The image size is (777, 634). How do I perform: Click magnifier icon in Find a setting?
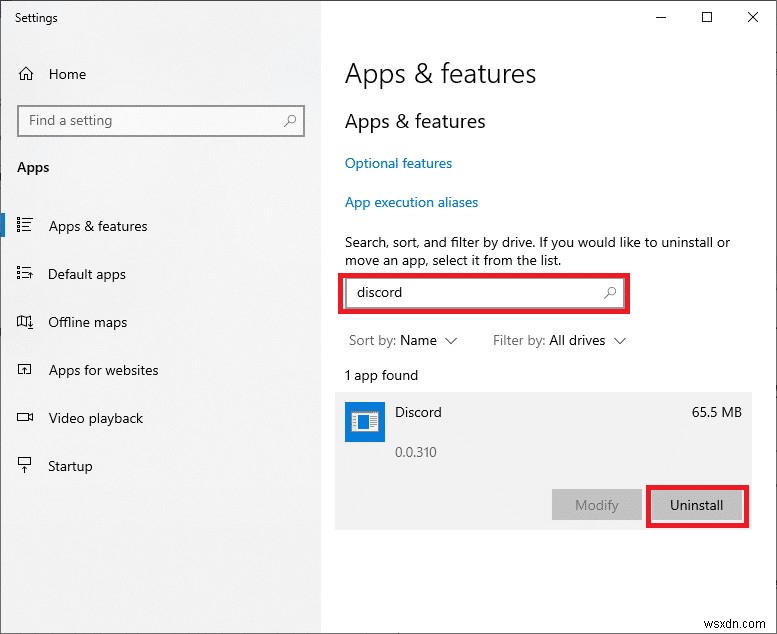(x=290, y=121)
